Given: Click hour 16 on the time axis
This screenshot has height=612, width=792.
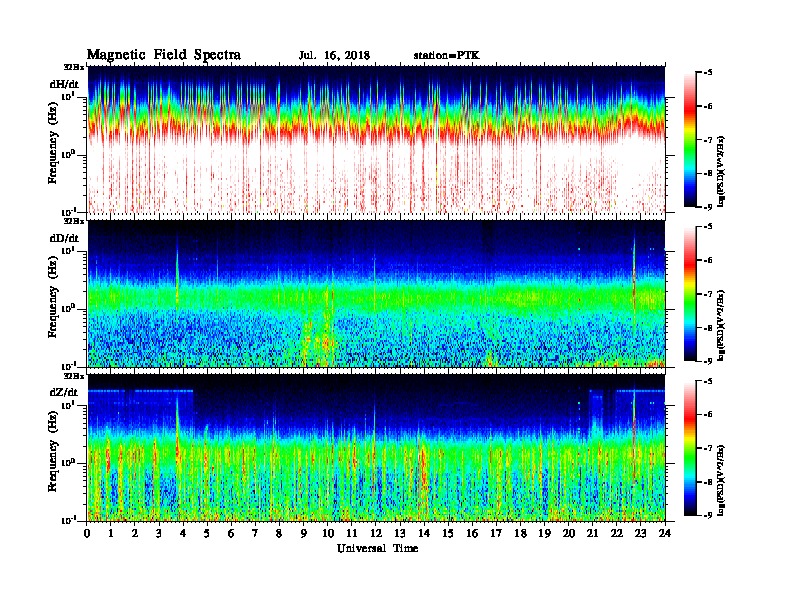Looking at the screenshot, I should point(472,533).
